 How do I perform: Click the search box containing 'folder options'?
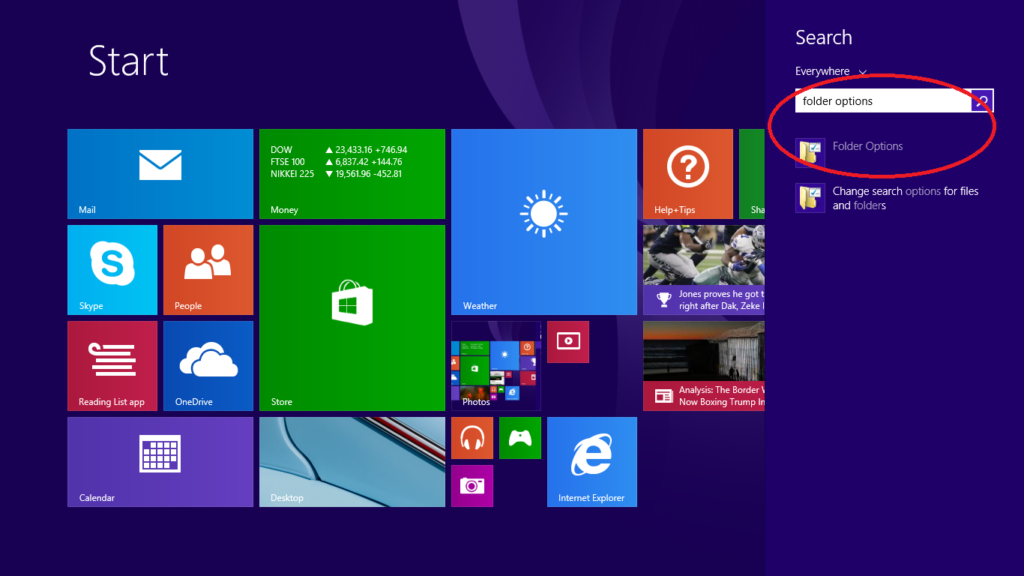883,101
